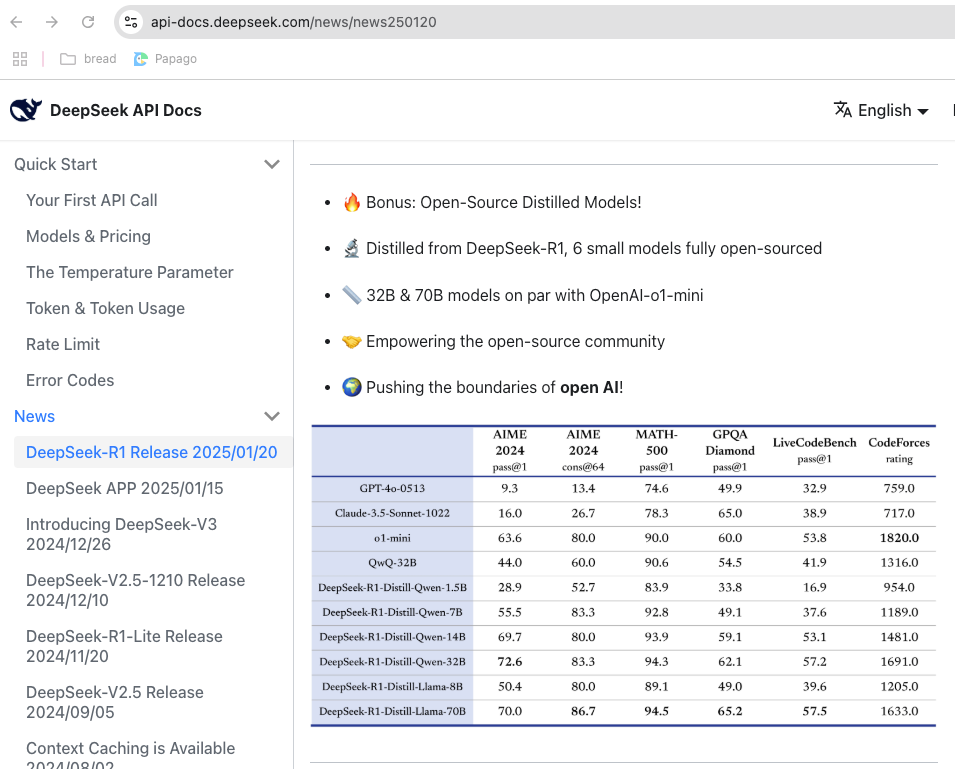The width and height of the screenshot is (955, 769).
Task: Click the 'GPQA Diamond' column header
Action: 730,443
